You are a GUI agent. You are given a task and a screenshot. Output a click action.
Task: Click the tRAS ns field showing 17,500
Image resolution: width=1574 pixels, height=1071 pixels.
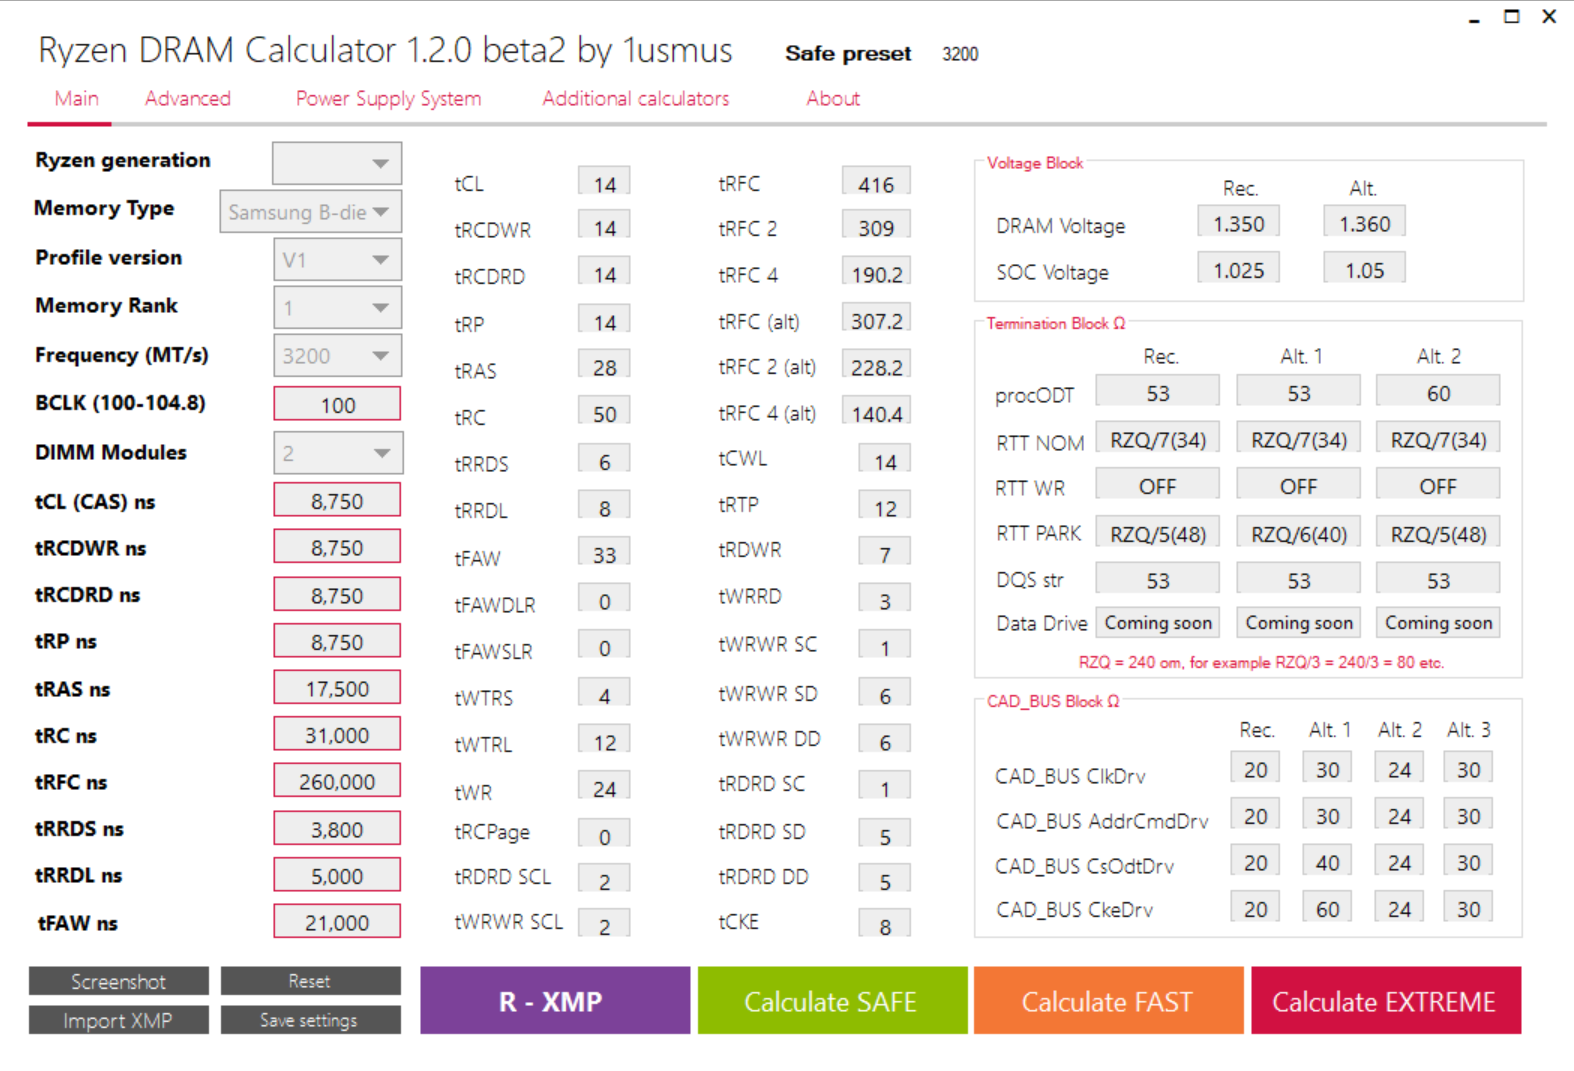(337, 688)
